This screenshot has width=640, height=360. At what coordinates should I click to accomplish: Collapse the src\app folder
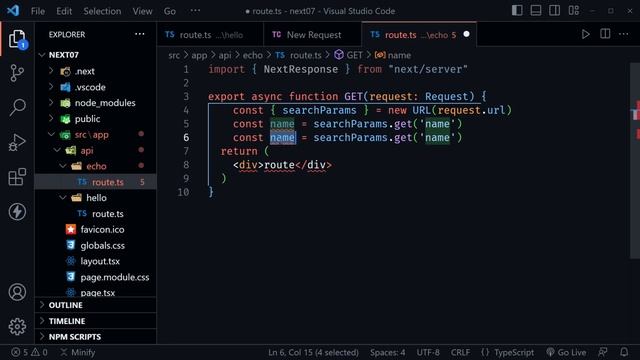[96, 135]
